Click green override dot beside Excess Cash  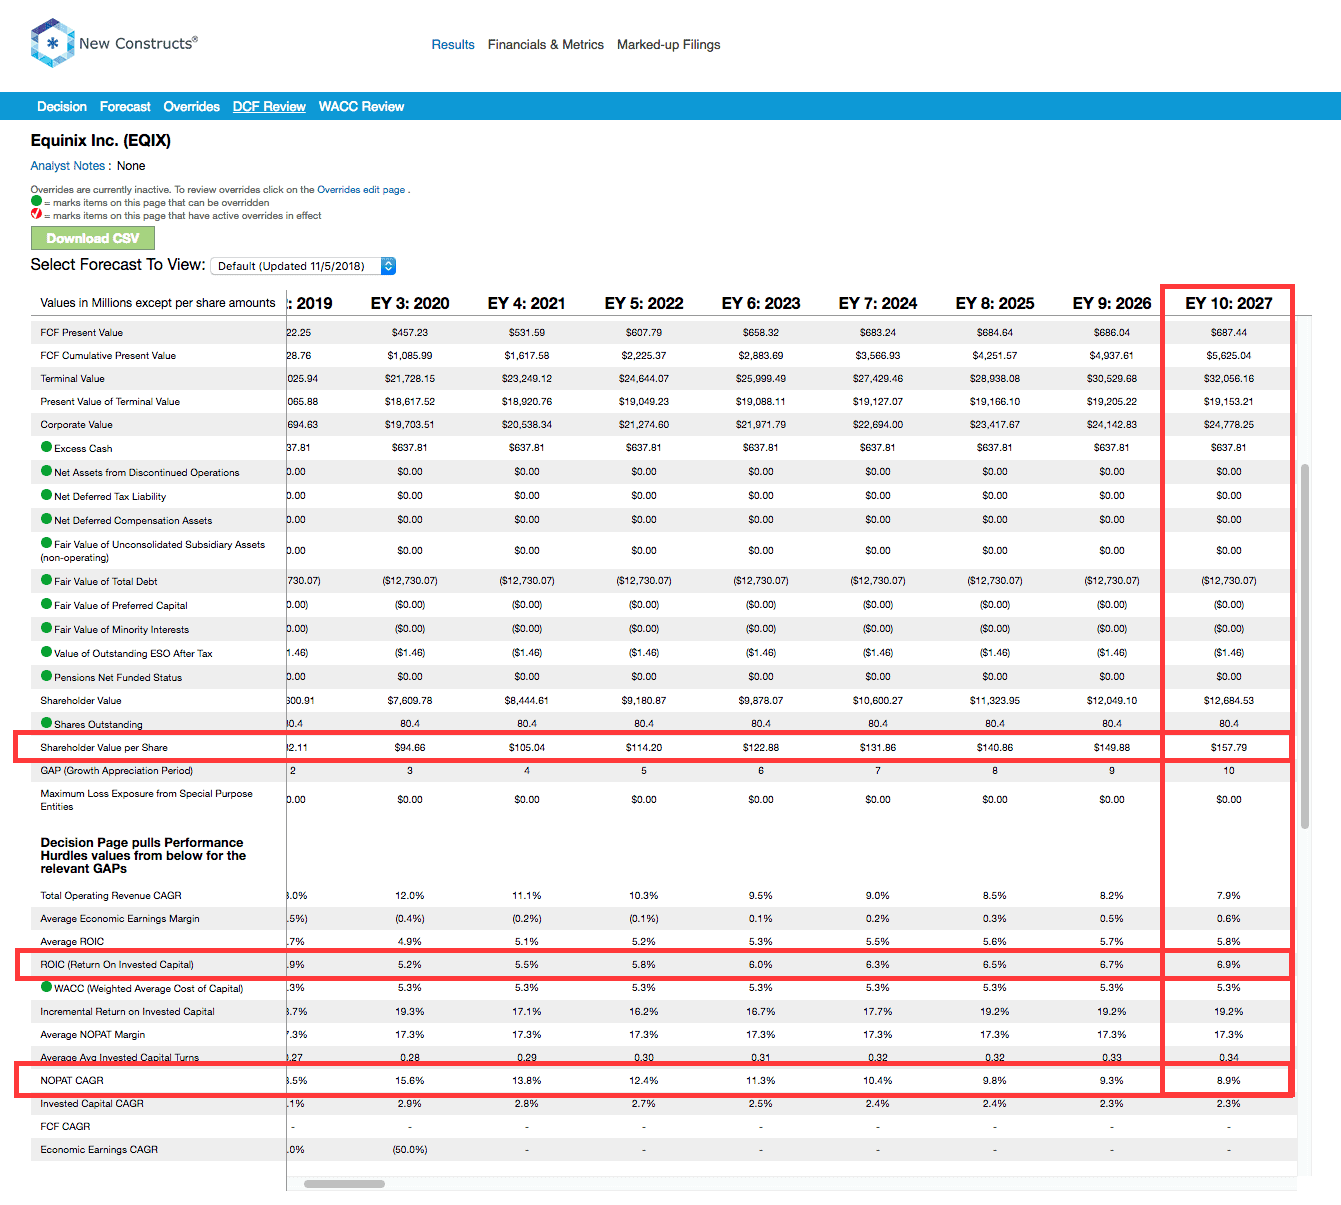(x=46, y=447)
